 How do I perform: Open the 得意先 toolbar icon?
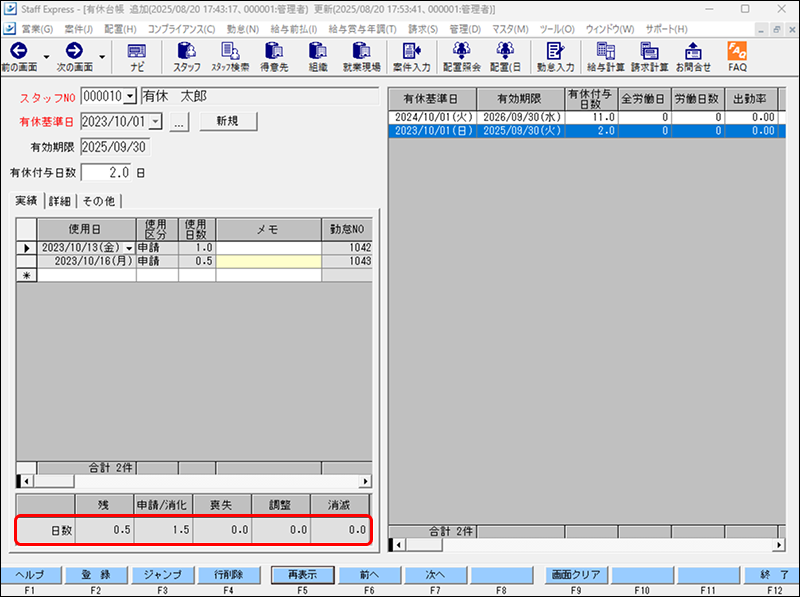click(274, 56)
